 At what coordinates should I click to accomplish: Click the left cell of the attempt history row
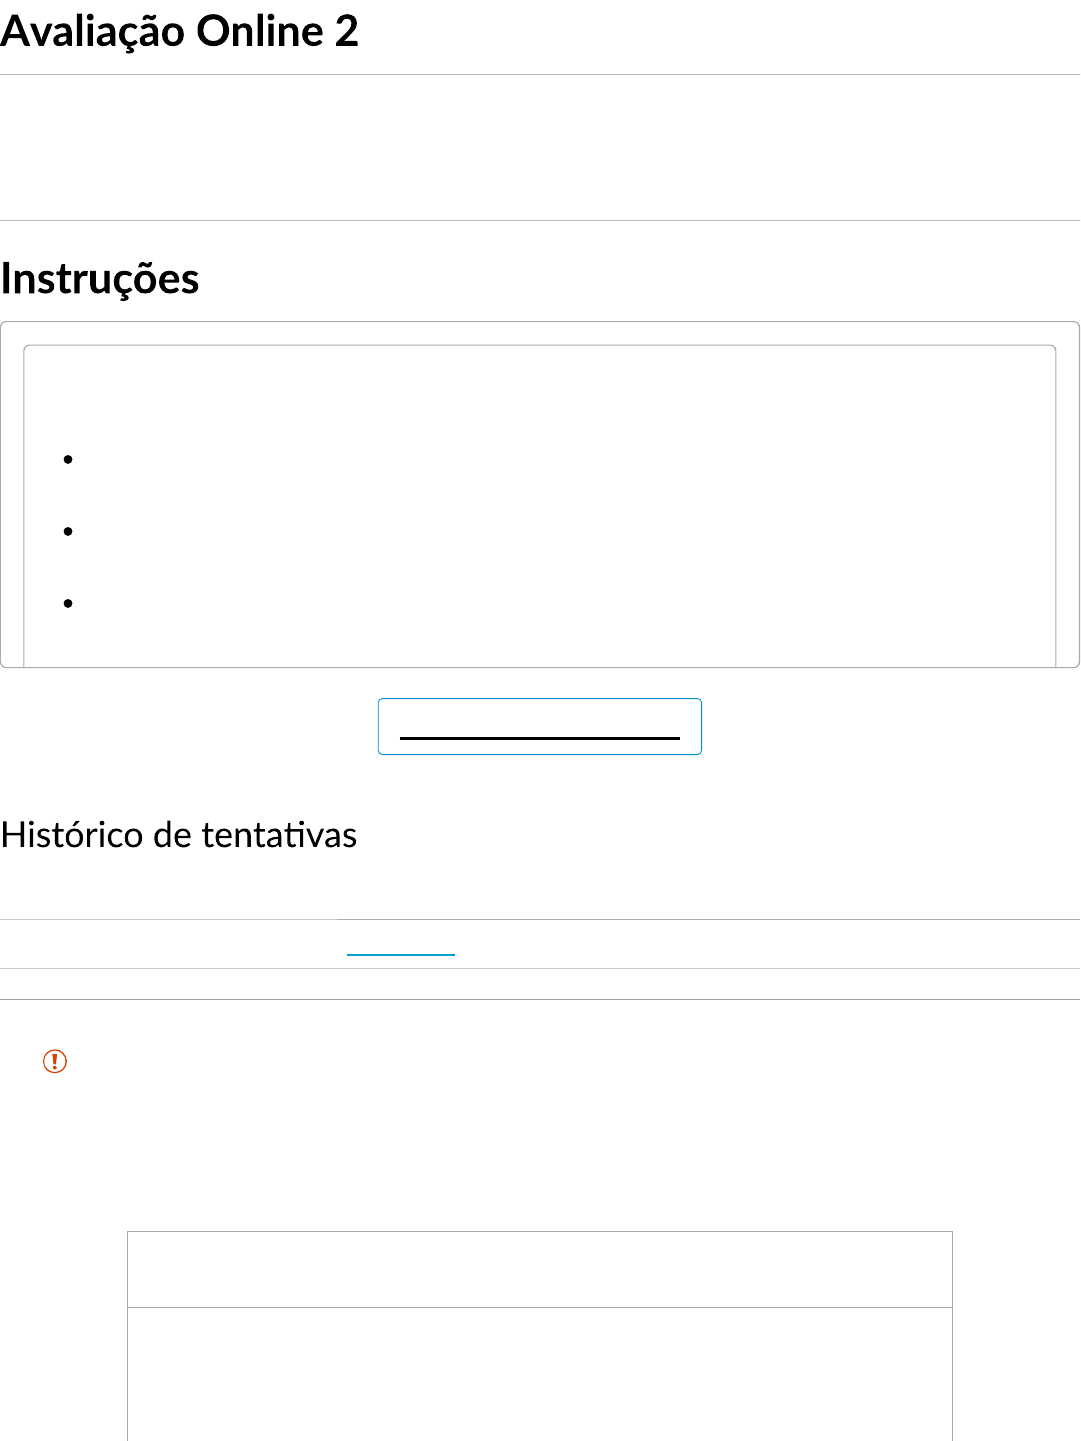pyautogui.click(x=168, y=944)
